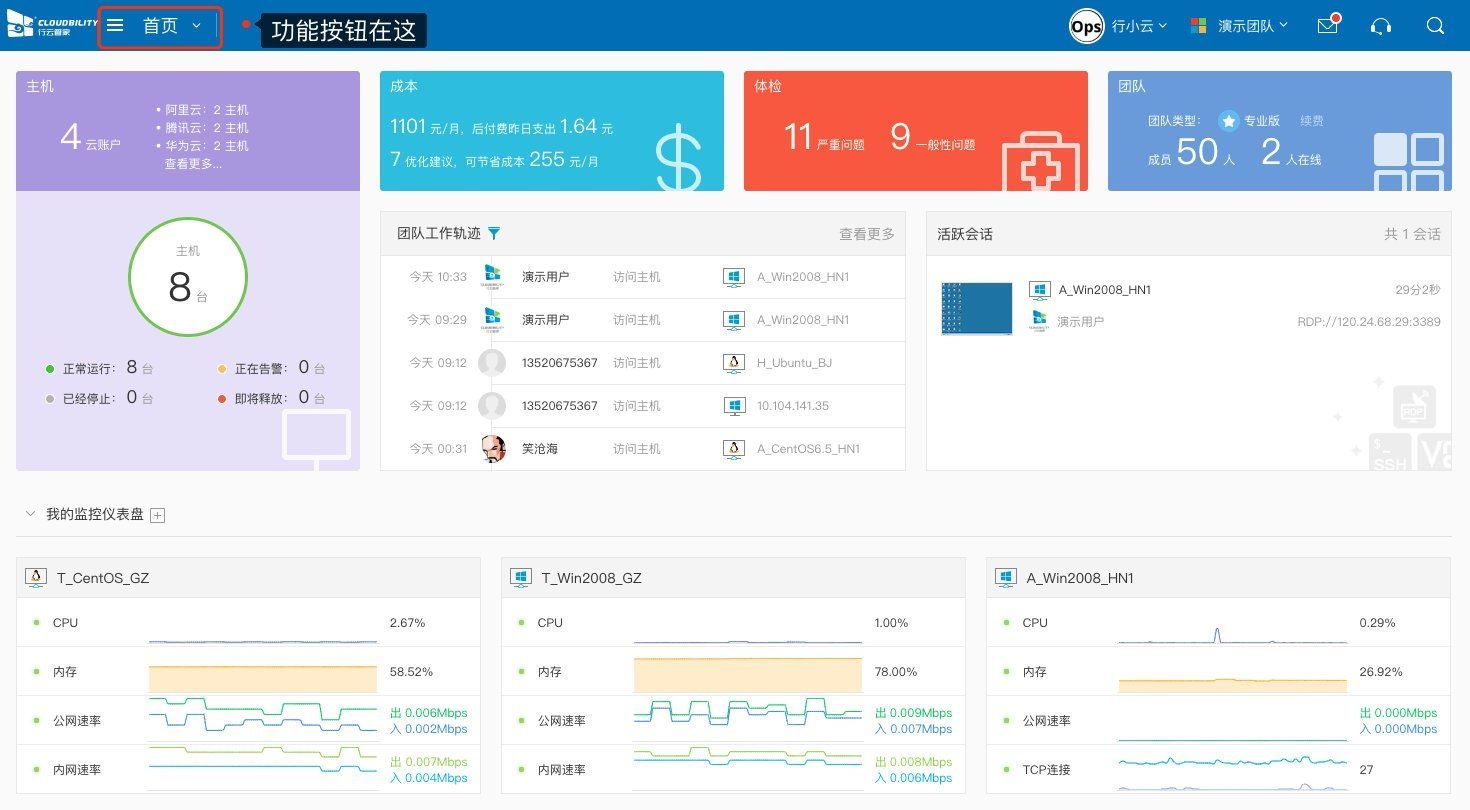Click the TCP连接 row for A_Win2008_HN1
Image resolution: width=1470 pixels, height=810 pixels.
pos(1218,769)
